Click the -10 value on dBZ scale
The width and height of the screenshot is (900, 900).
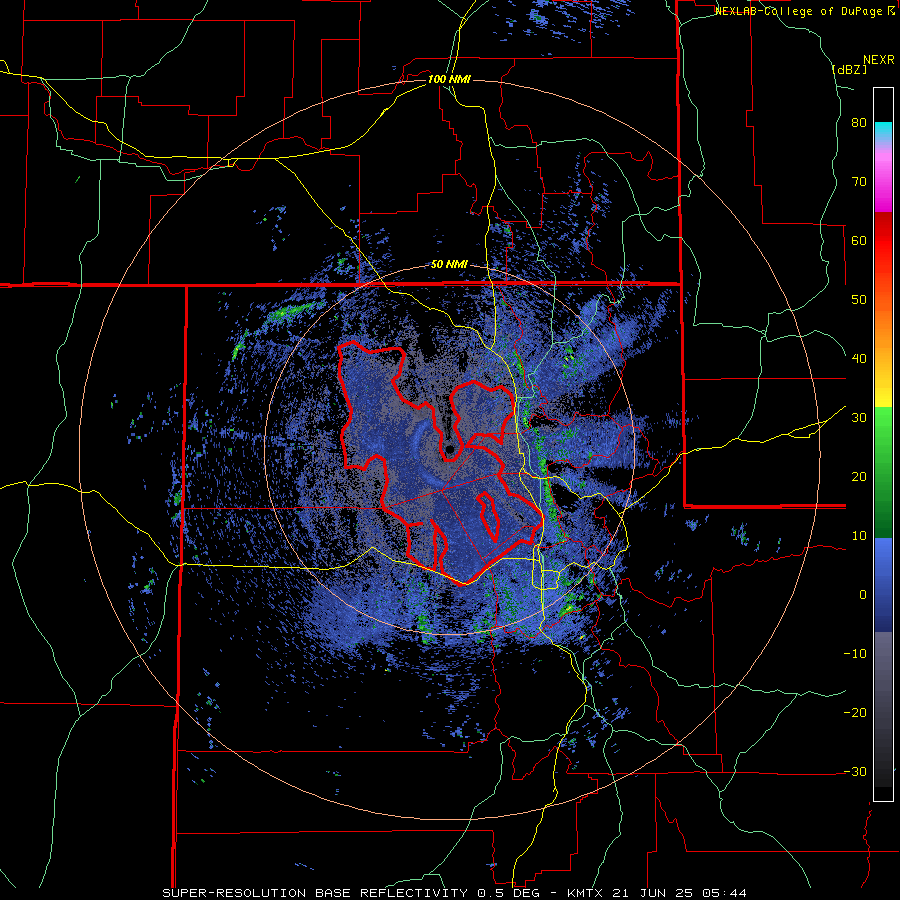(855, 654)
